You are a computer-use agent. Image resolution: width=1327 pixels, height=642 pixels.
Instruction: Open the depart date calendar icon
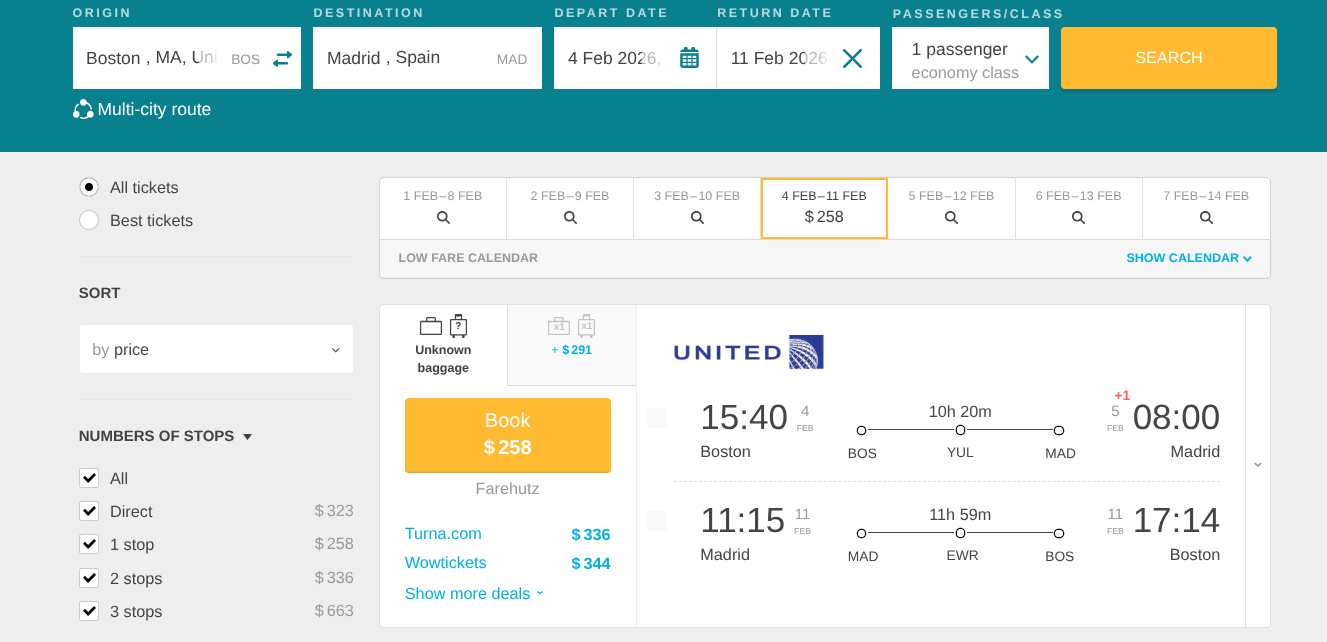(x=689, y=58)
